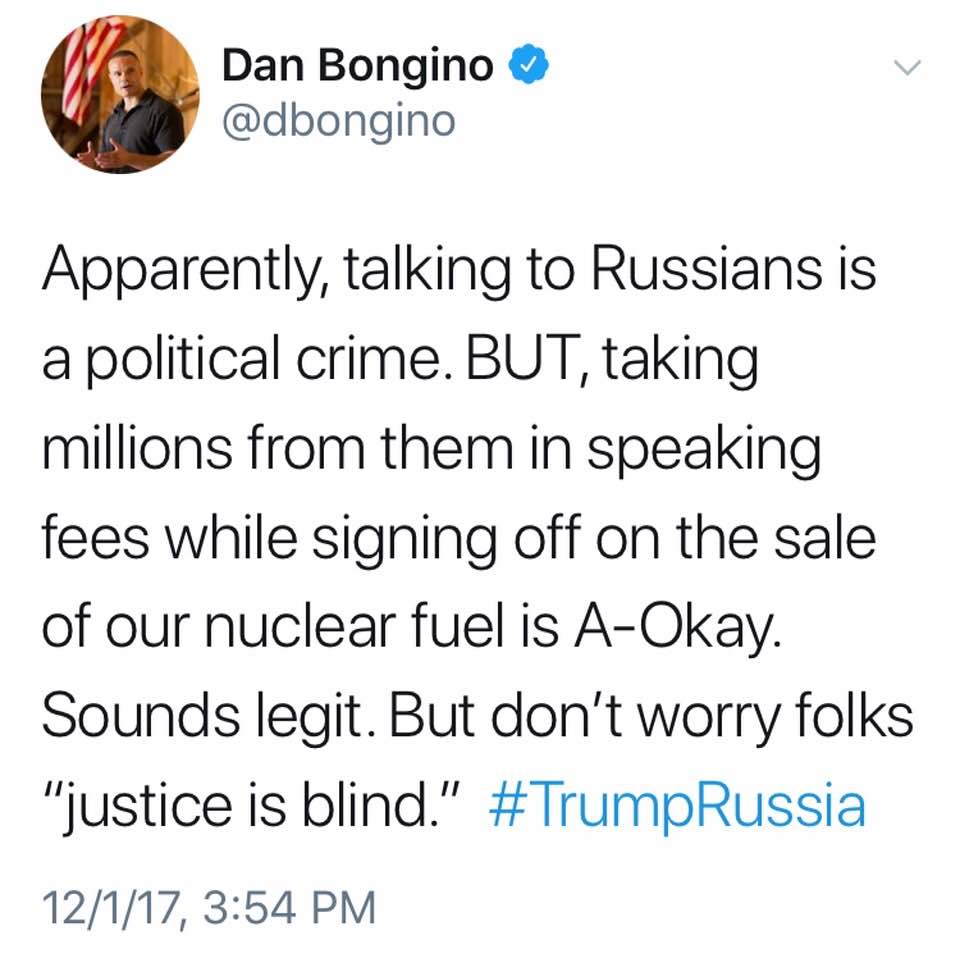Open the @dbongino handle link
The width and height of the screenshot is (960, 954).
(x=338, y=120)
